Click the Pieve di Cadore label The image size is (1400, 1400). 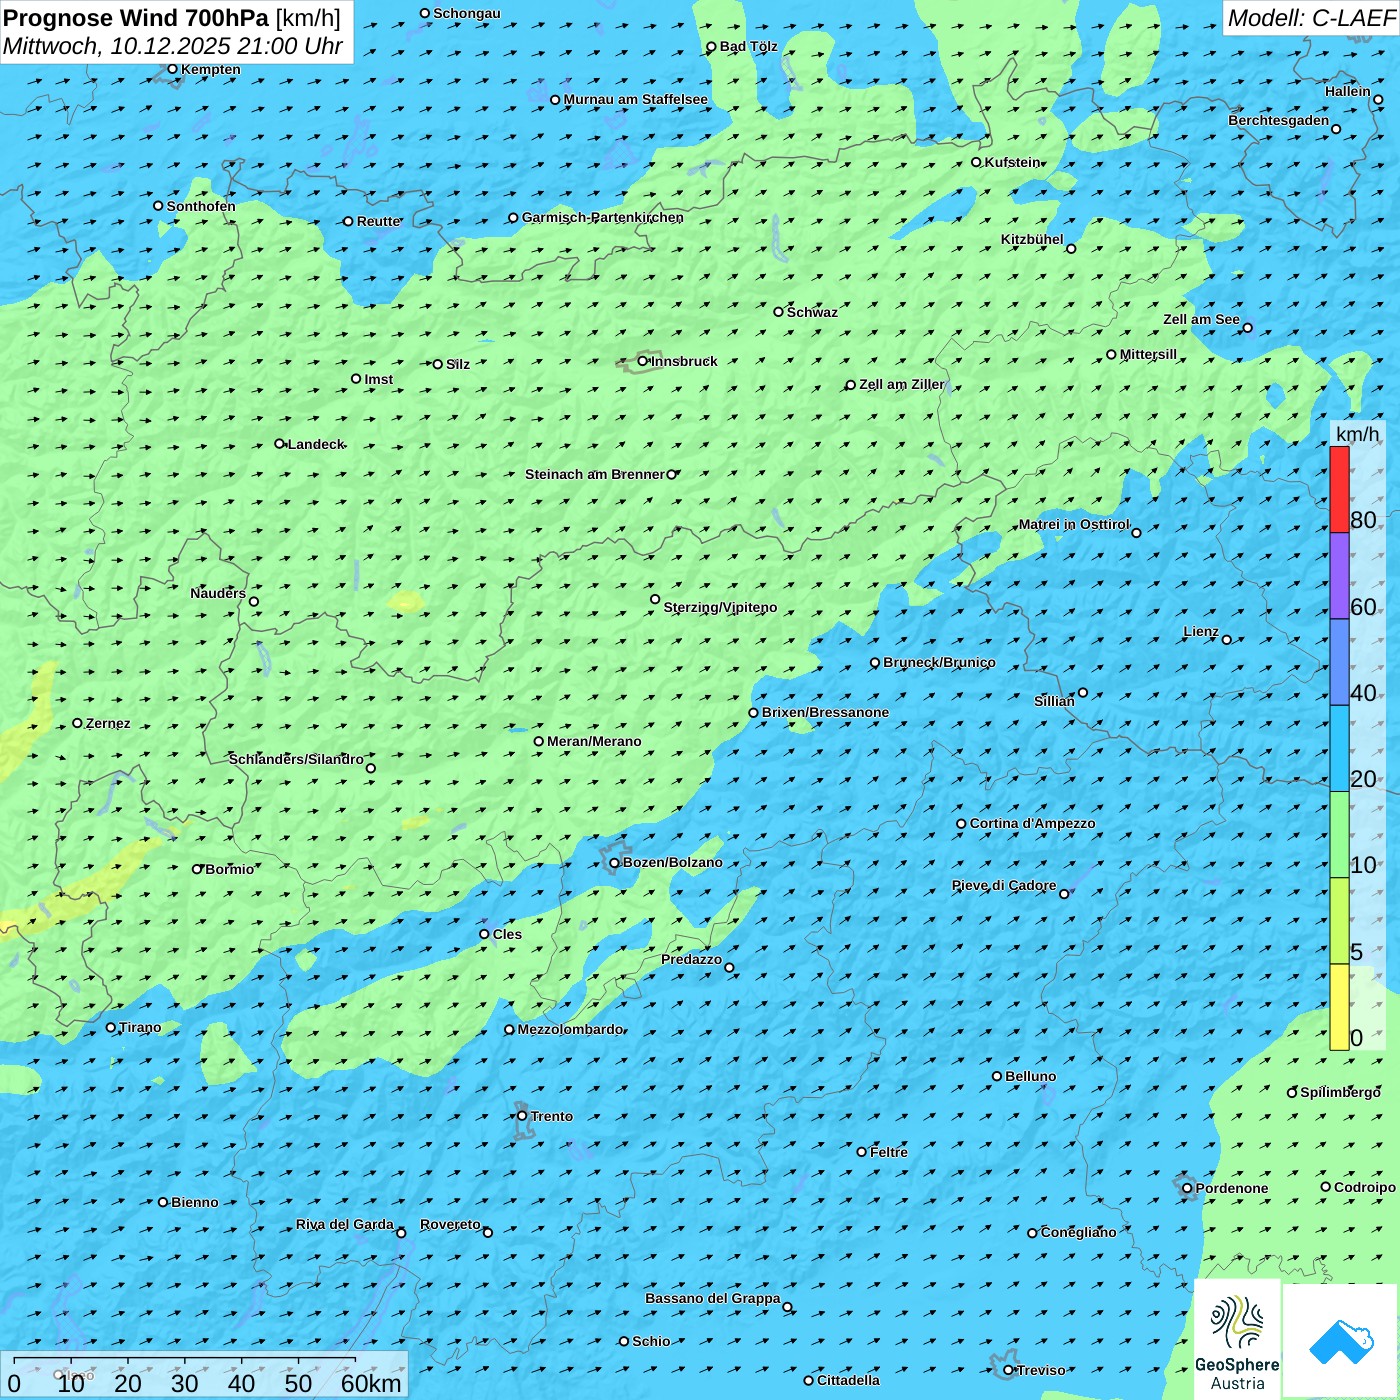point(1004,885)
